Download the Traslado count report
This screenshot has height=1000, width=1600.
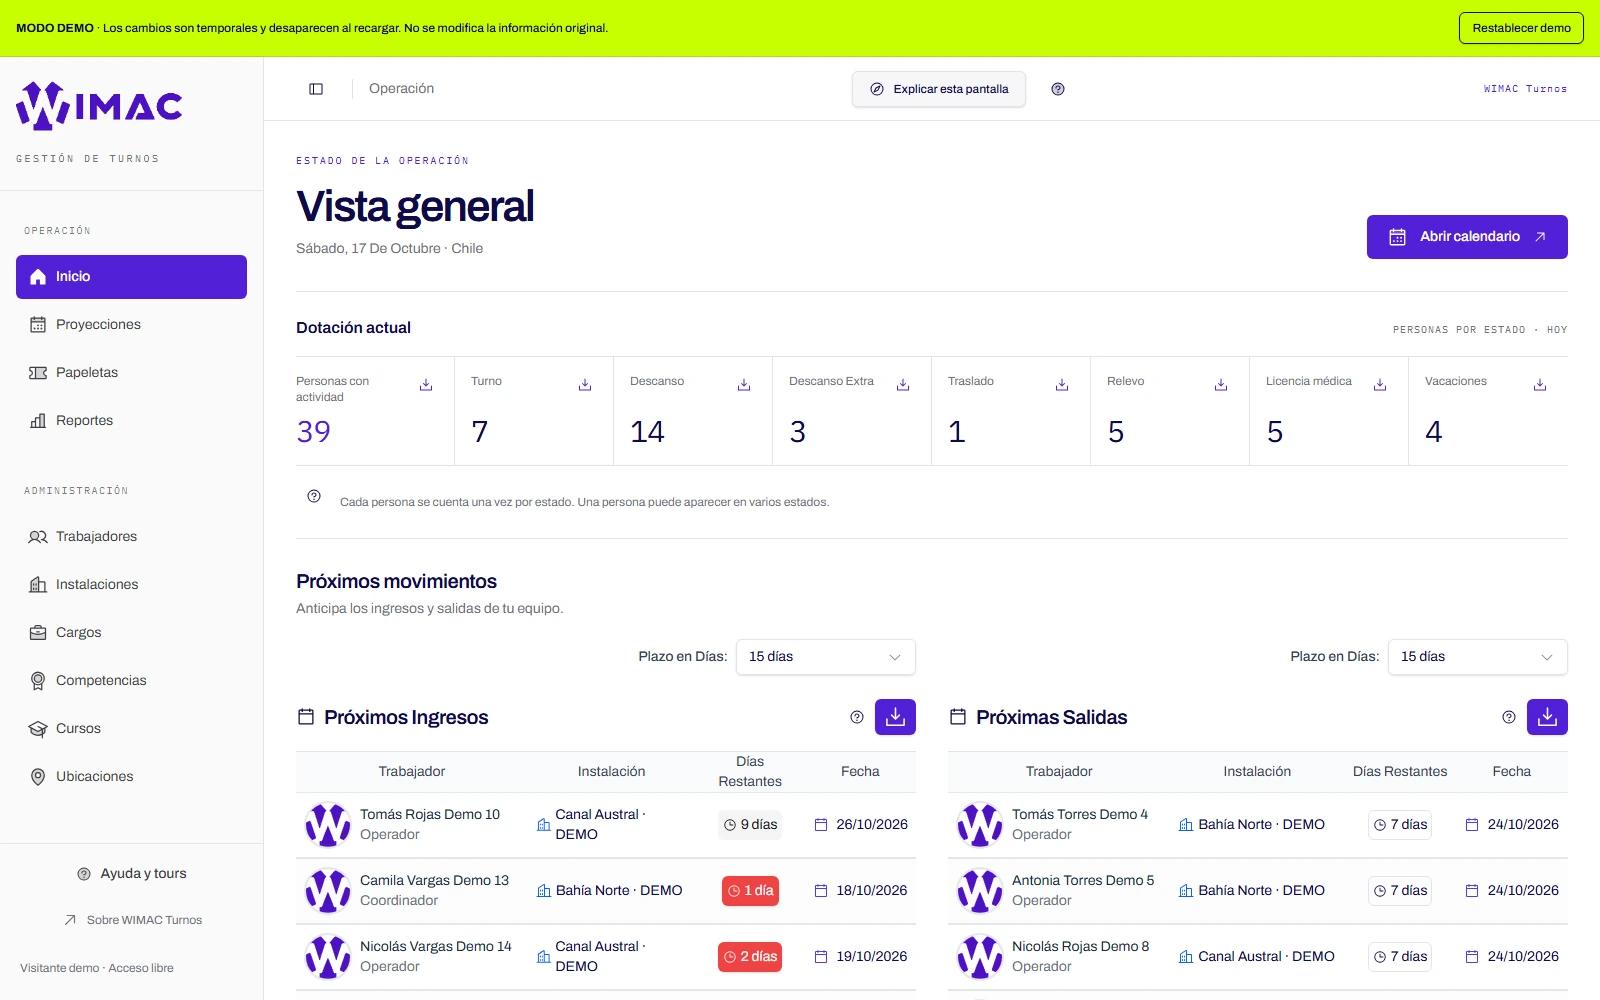click(x=1062, y=385)
